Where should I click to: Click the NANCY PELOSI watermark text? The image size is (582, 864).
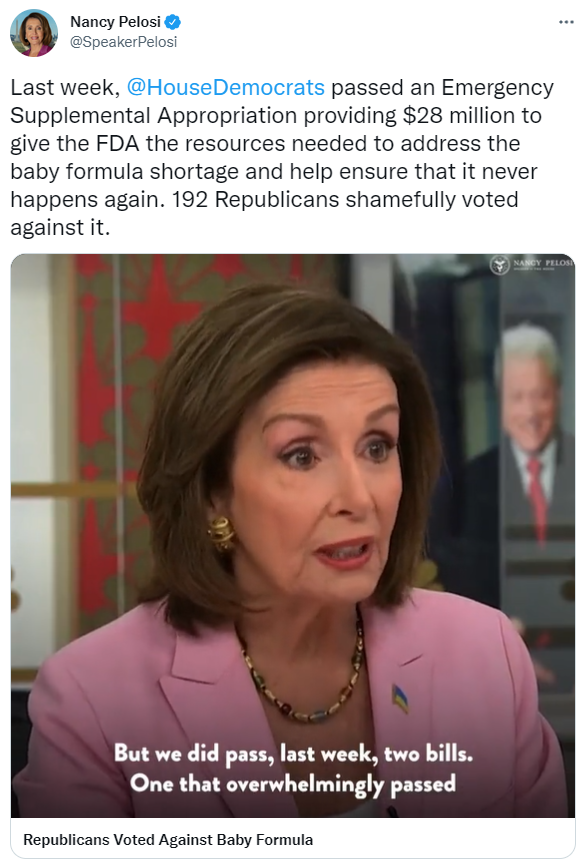click(x=543, y=263)
